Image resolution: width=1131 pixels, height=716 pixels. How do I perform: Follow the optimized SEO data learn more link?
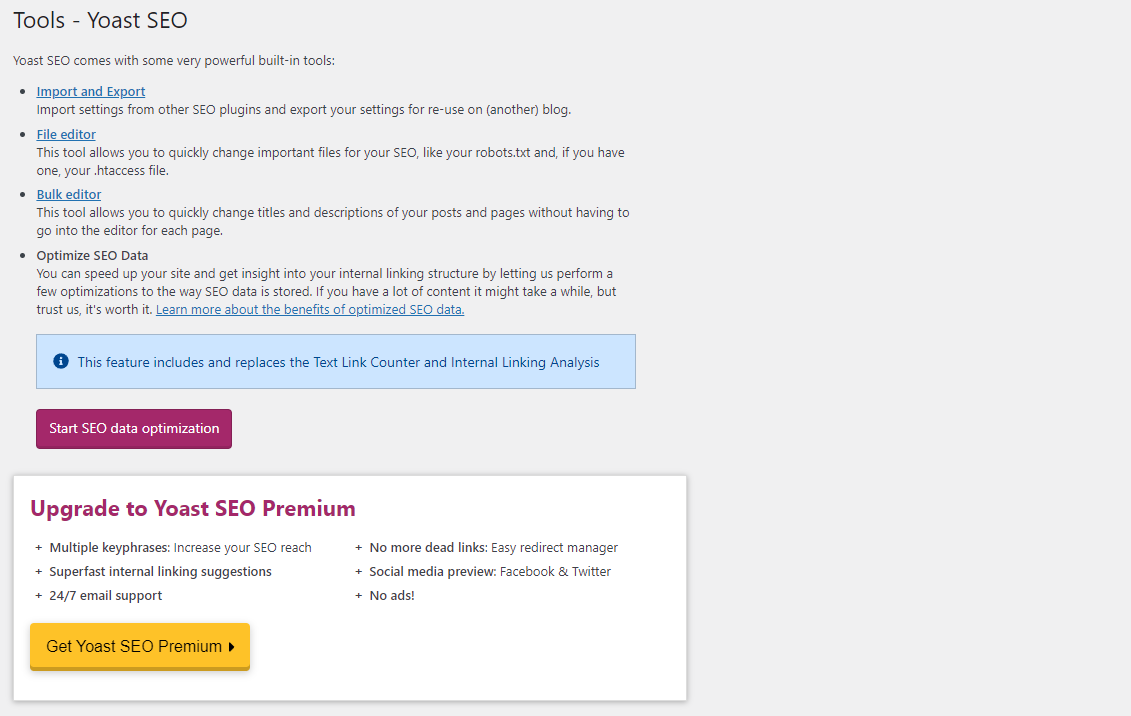click(309, 309)
